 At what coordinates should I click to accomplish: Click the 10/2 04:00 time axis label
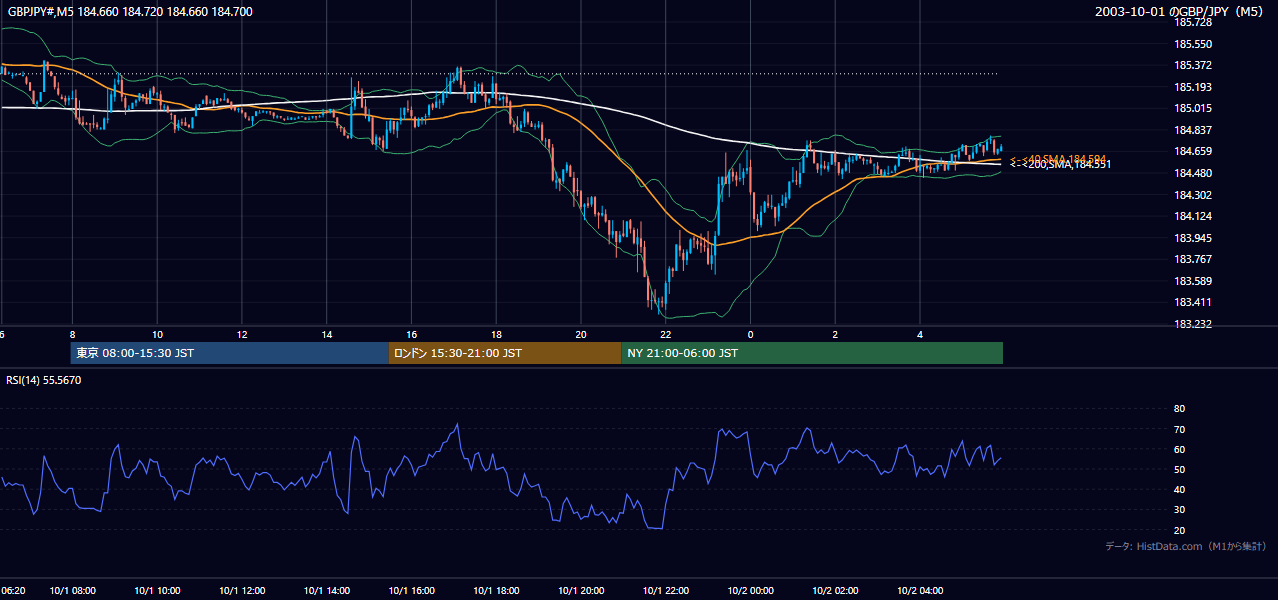(921, 591)
